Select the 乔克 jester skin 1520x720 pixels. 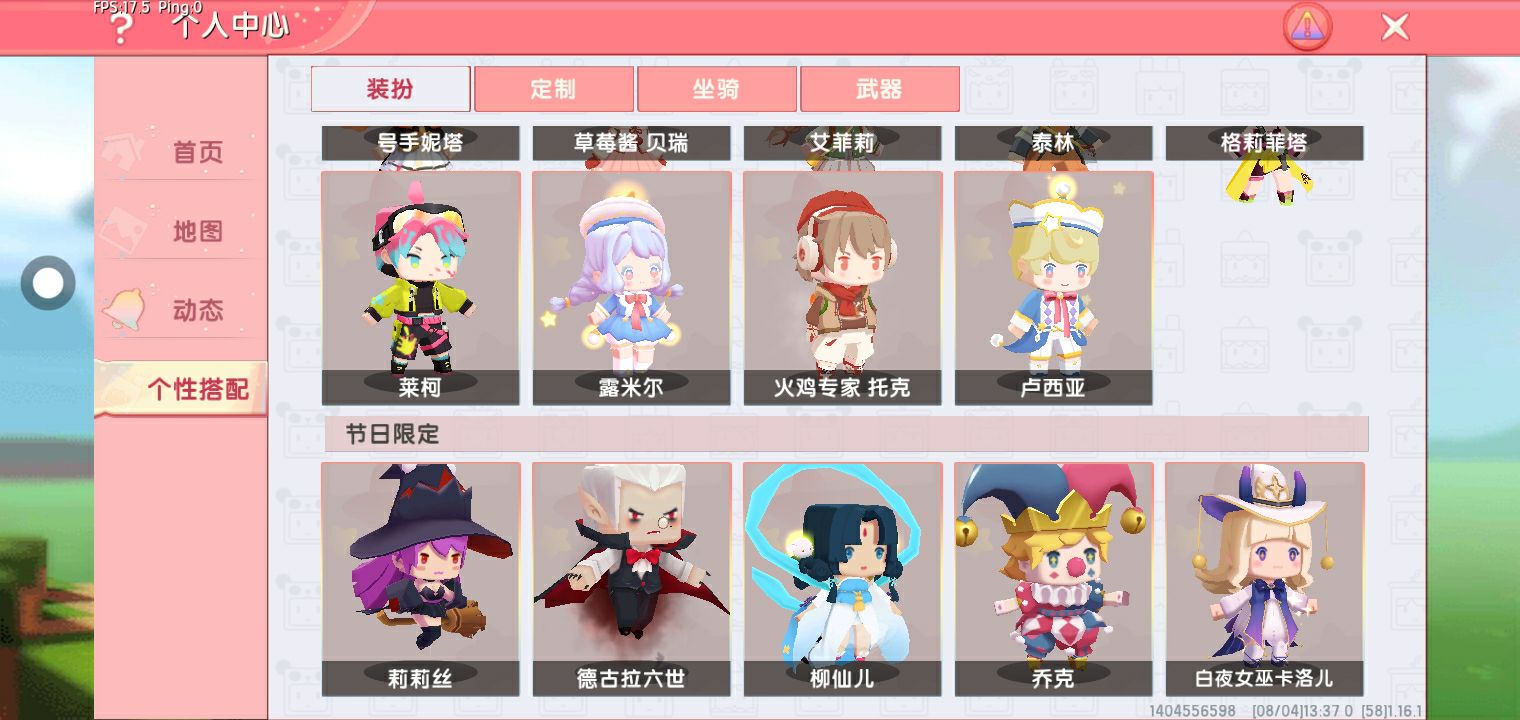pyautogui.click(x=1054, y=579)
